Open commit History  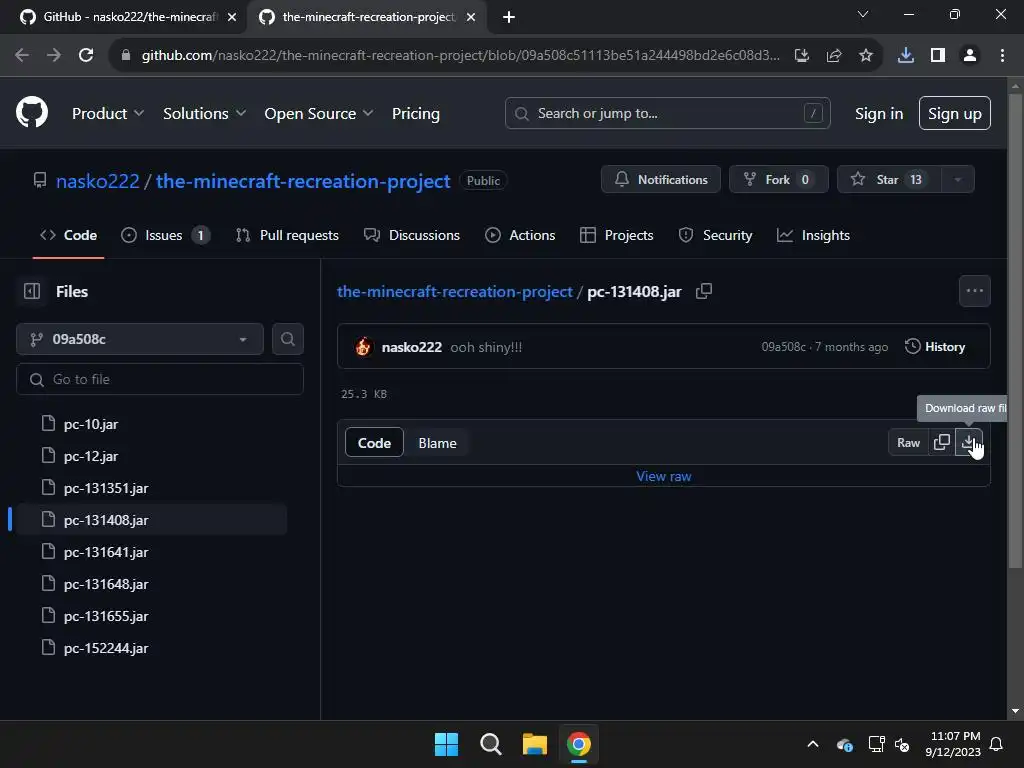(x=935, y=347)
